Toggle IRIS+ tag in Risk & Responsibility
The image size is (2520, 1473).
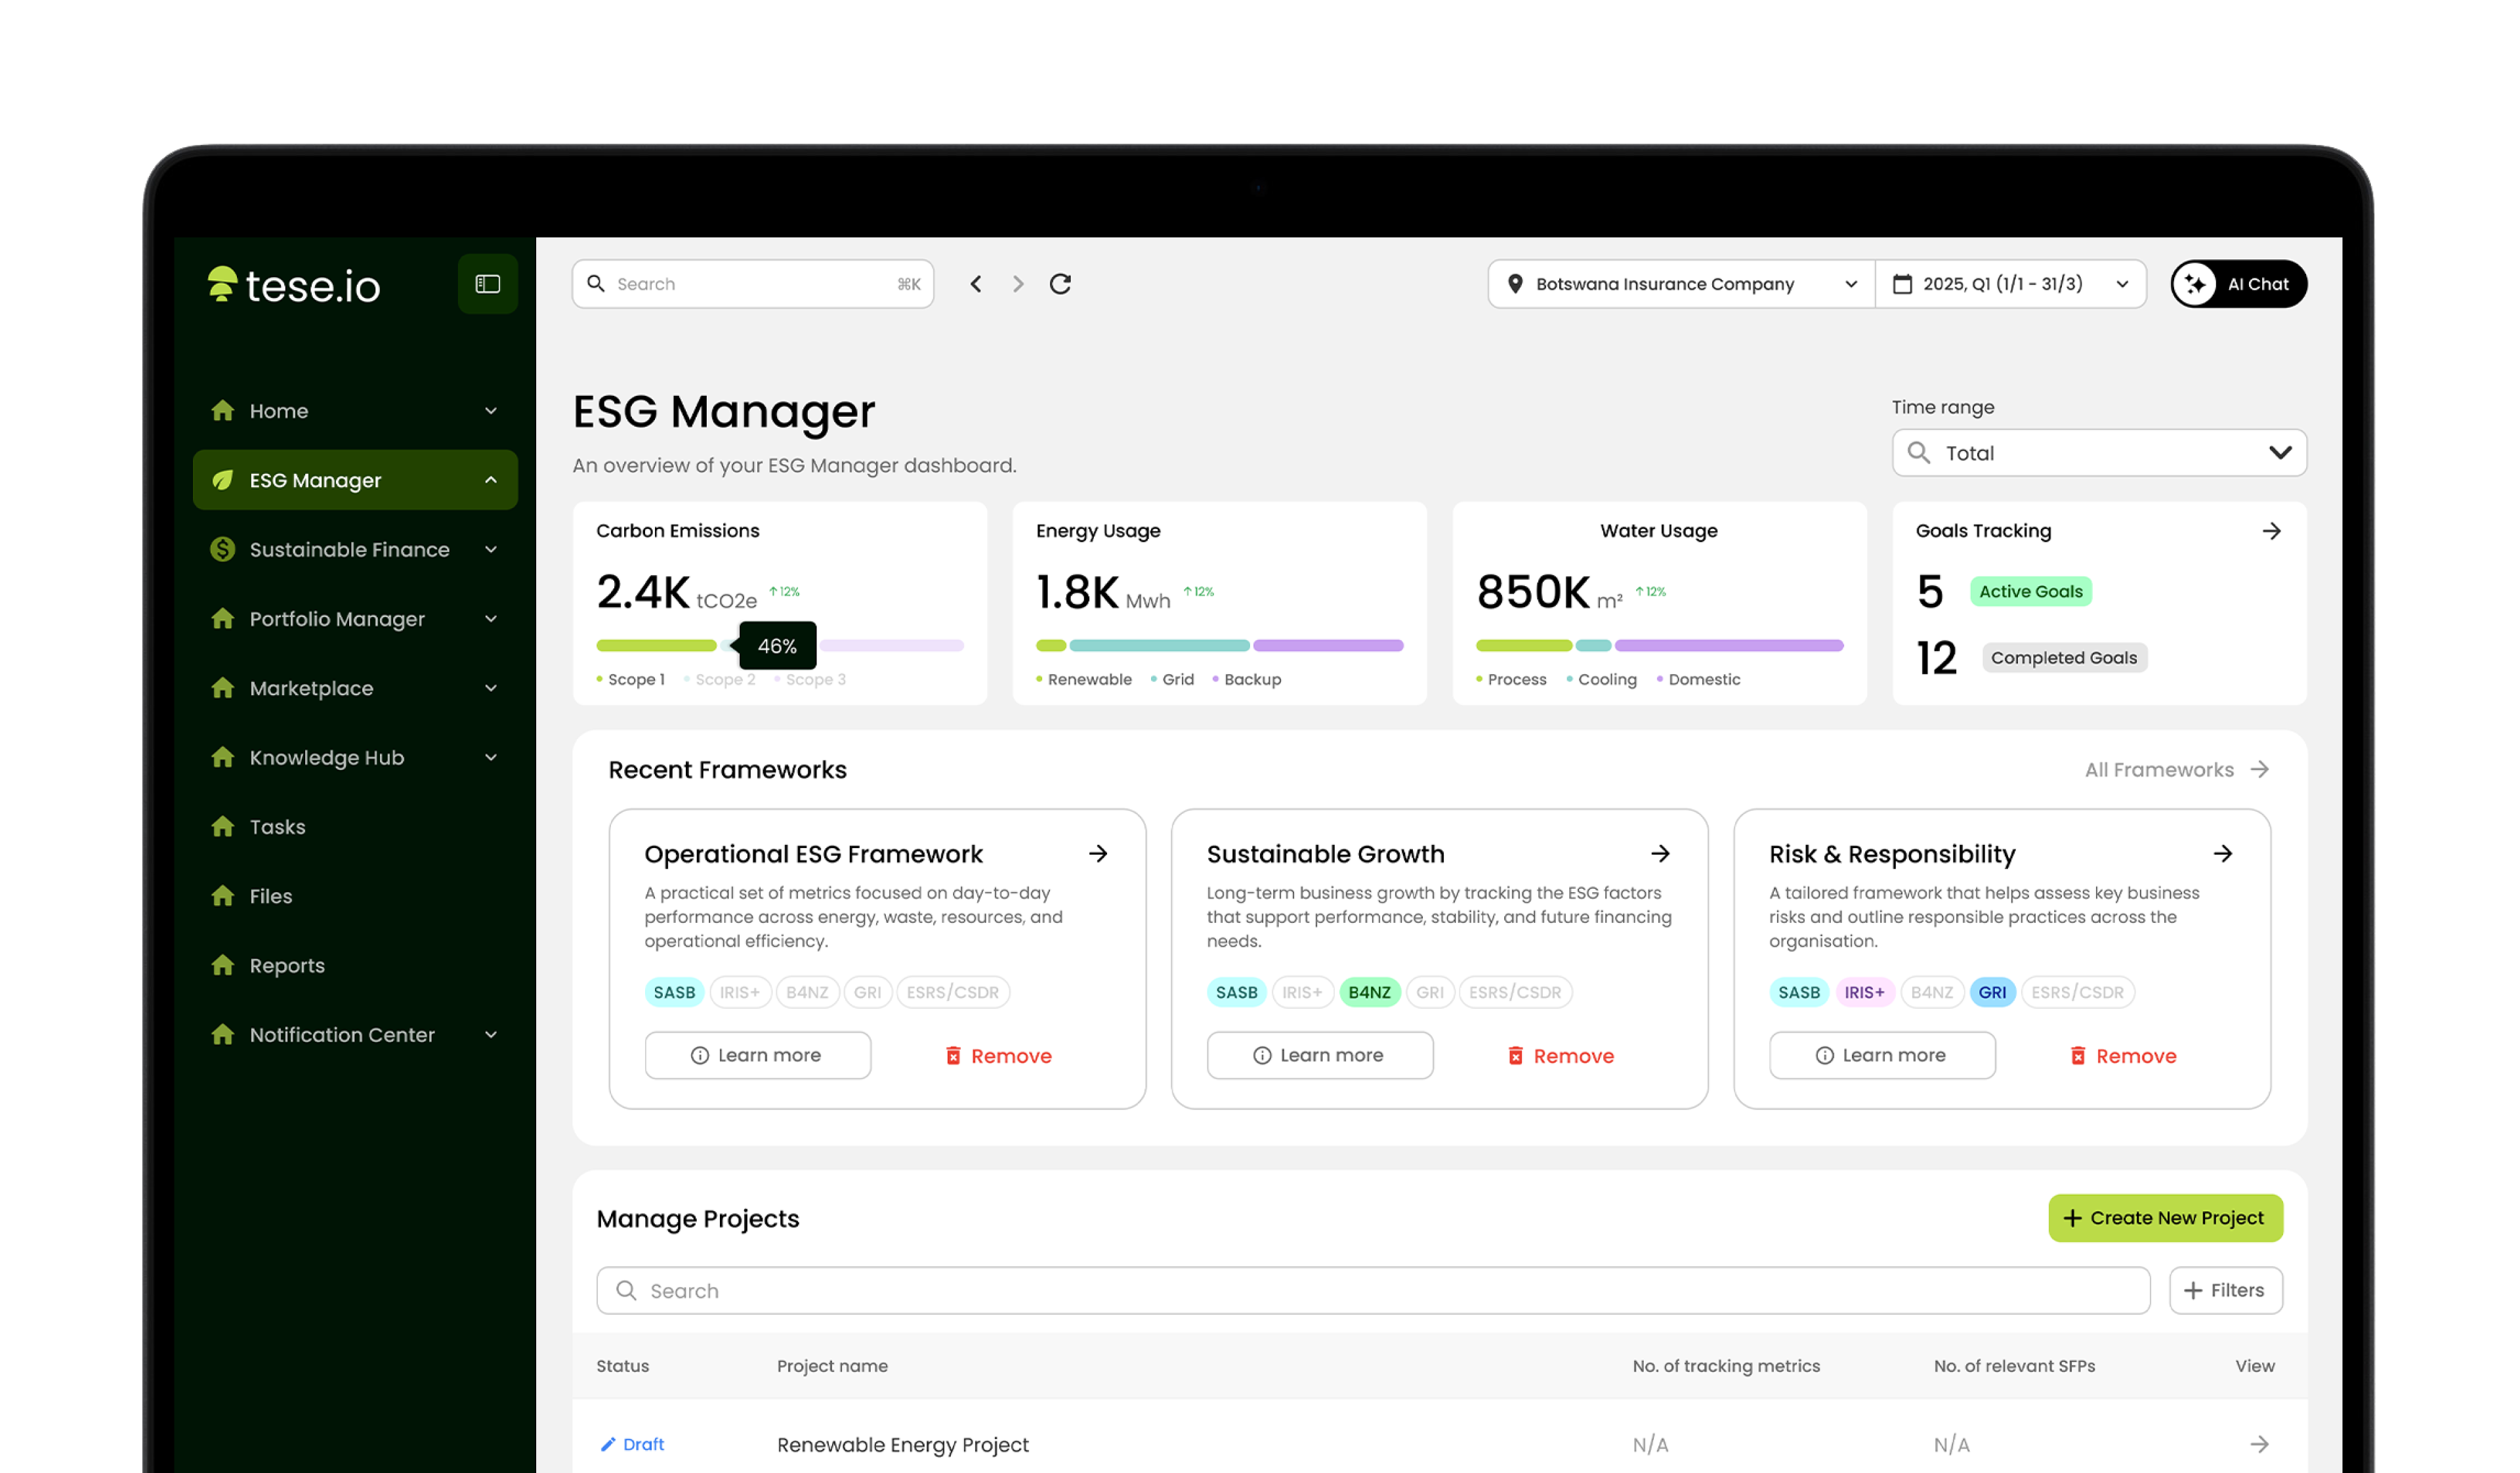tap(1864, 992)
